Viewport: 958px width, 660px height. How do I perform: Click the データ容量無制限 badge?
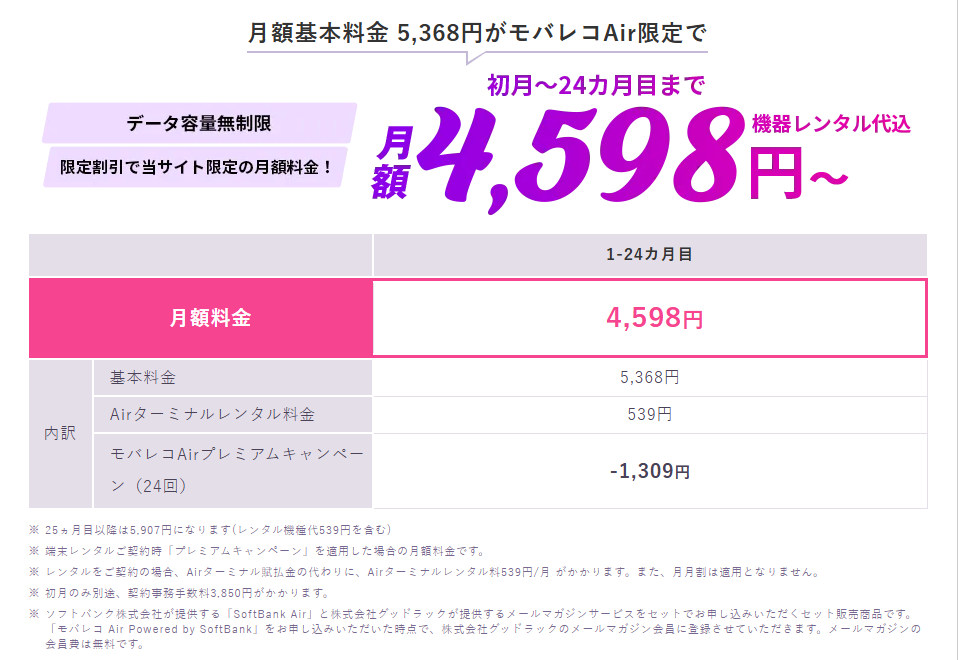(199, 124)
